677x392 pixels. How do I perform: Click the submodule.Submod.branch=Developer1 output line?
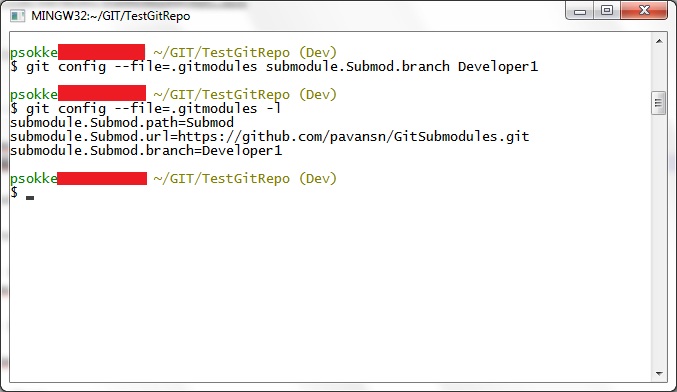146,151
